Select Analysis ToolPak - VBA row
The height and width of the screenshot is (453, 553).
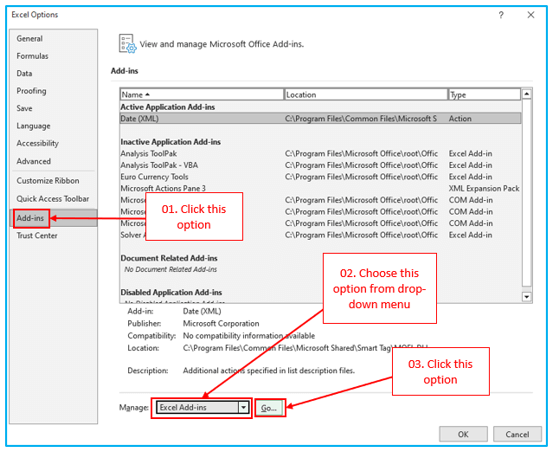pyautogui.click(x=320, y=165)
